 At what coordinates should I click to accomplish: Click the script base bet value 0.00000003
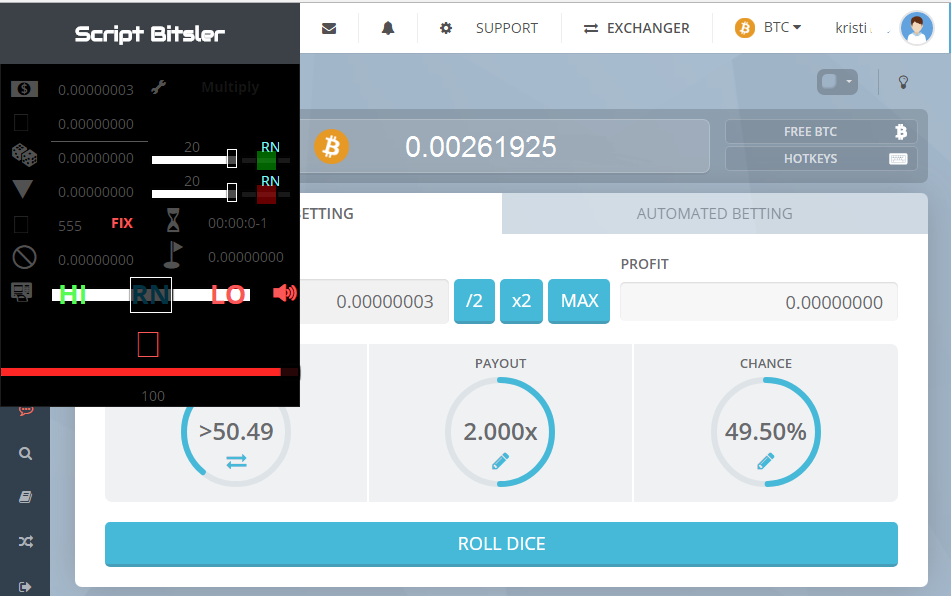(x=96, y=90)
